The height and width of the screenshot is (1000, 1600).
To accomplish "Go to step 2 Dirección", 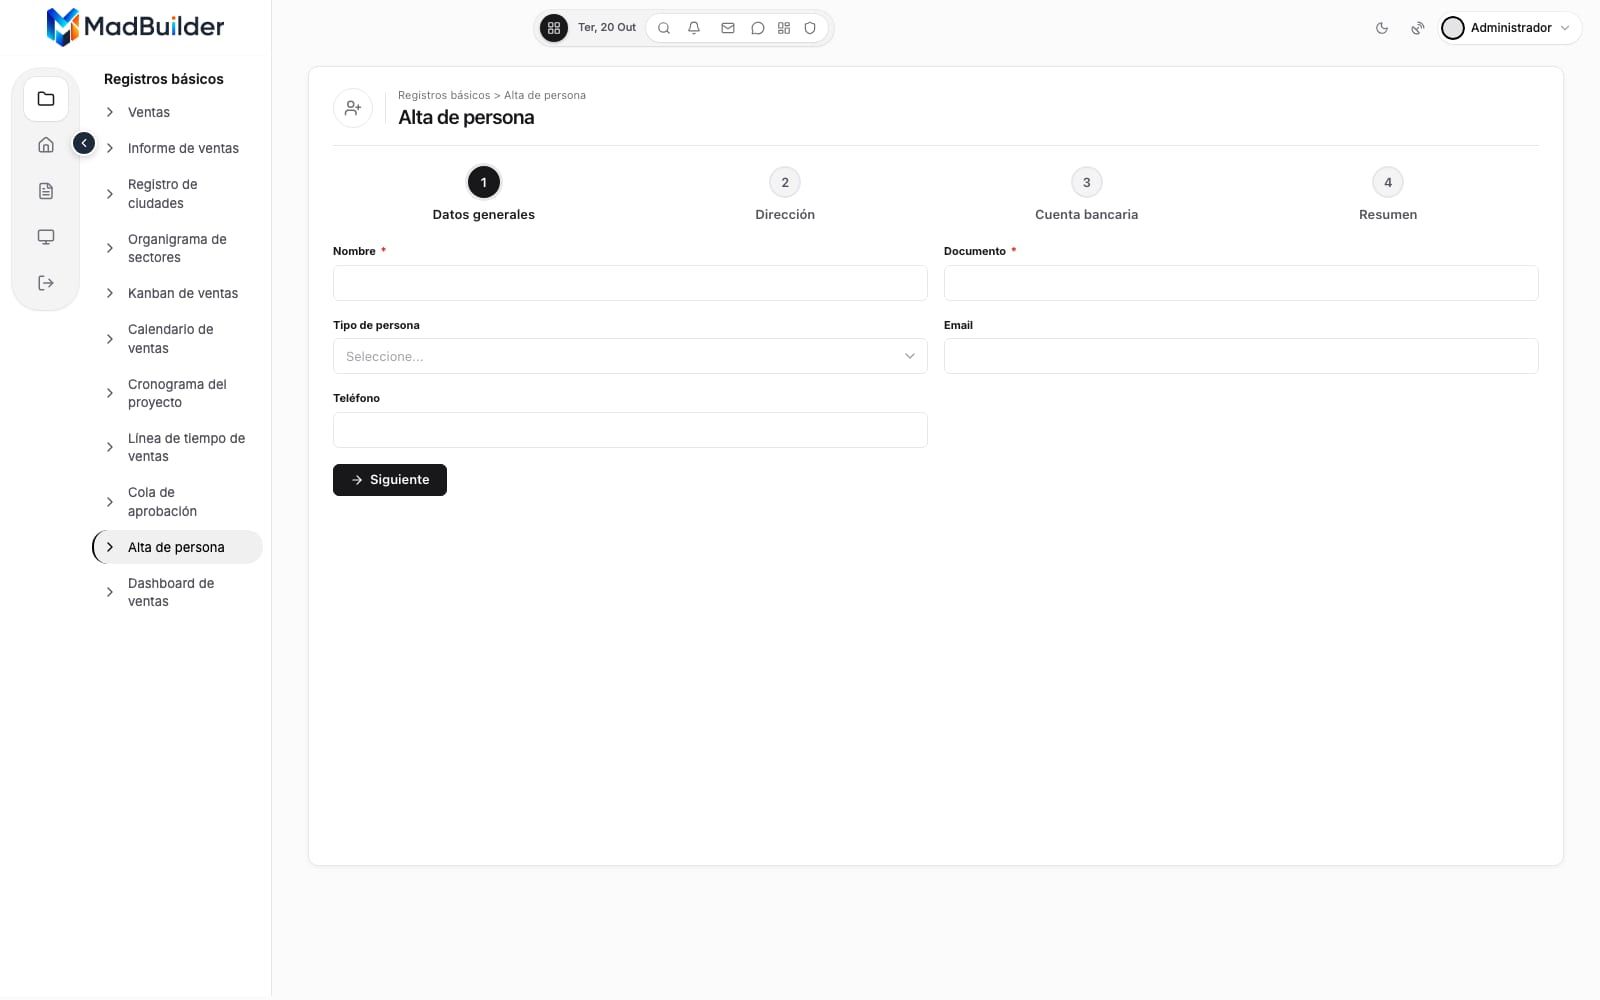I will click(x=785, y=194).
